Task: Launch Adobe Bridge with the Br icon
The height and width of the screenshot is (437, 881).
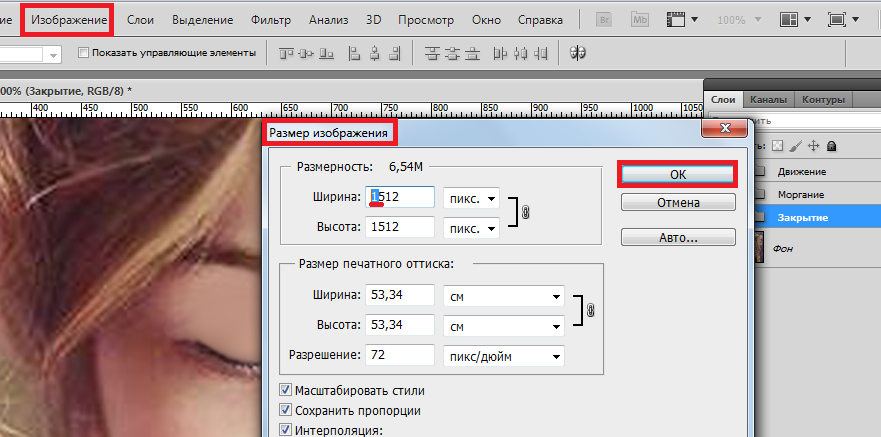Action: pyautogui.click(x=605, y=20)
